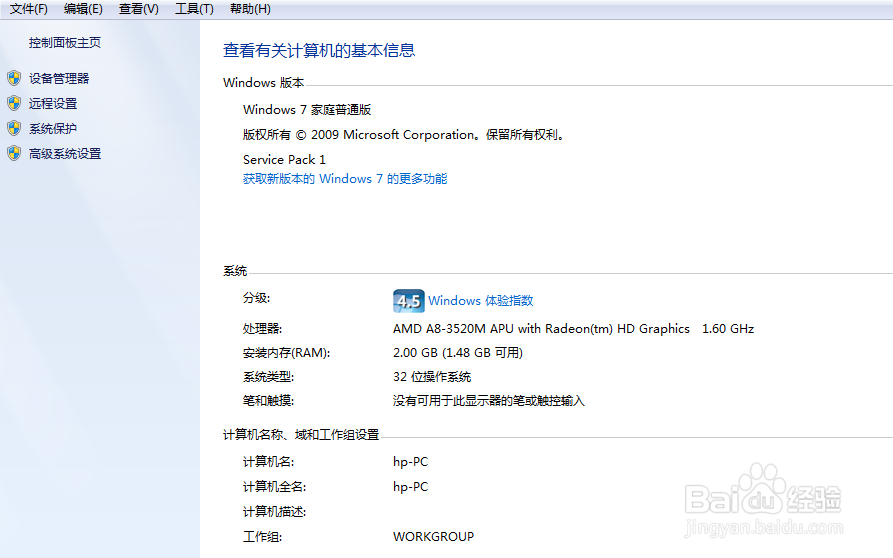Click the 4.5 rating score badge
Viewport: 893px width, 558px height.
point(408,301)
